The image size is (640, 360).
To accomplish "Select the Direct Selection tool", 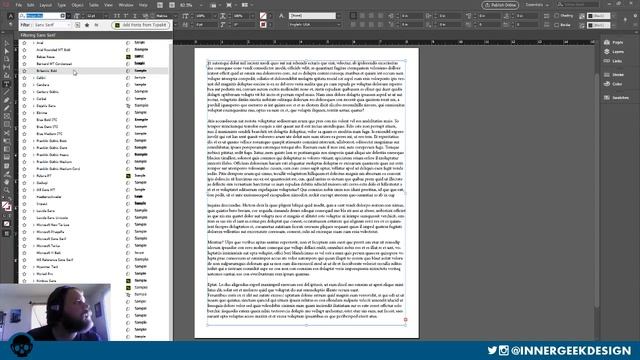I will click(7, 51).
